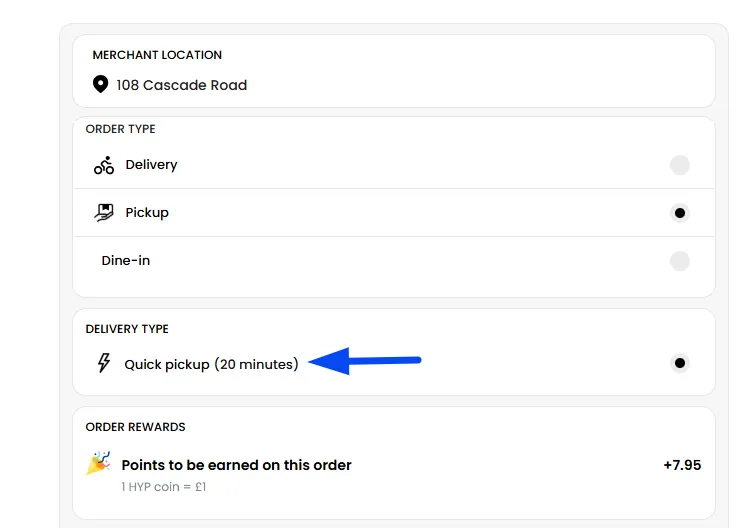
Task: Click the map pin location icon
Action: tap(100, 85)
